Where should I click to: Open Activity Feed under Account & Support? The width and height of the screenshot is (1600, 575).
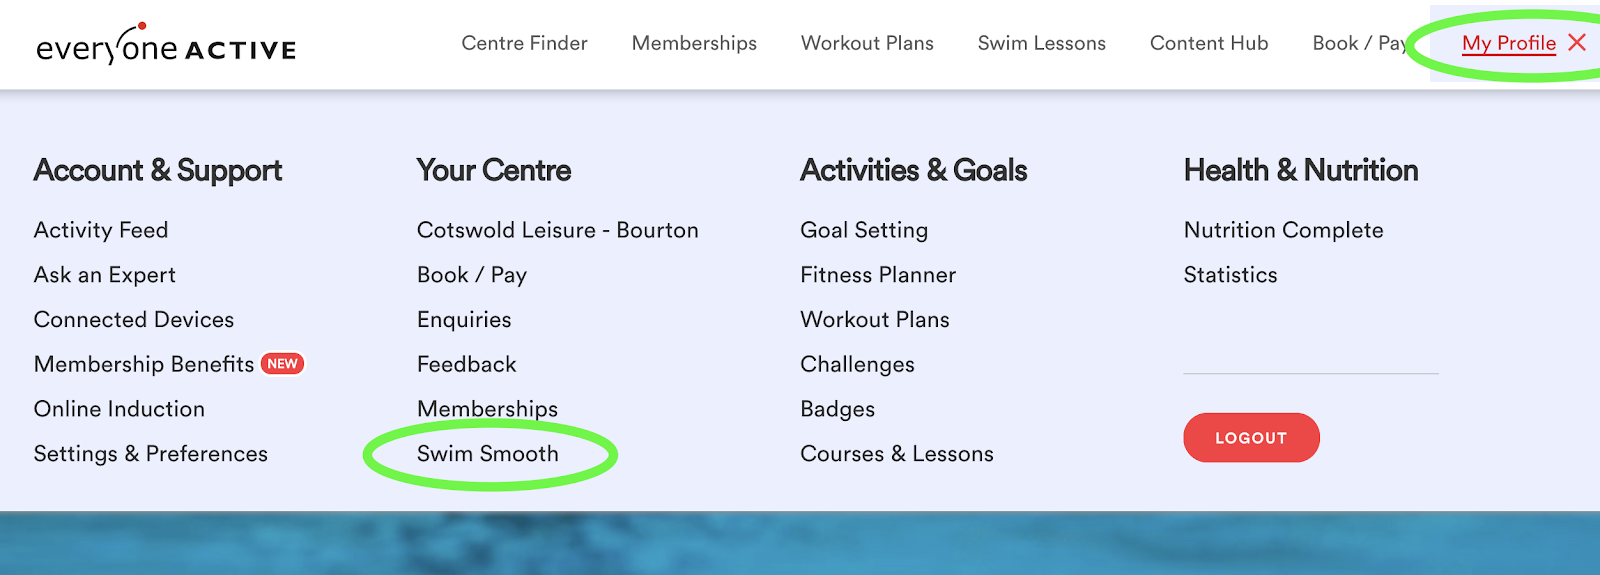pyautogui.click(x=101, y=230)
